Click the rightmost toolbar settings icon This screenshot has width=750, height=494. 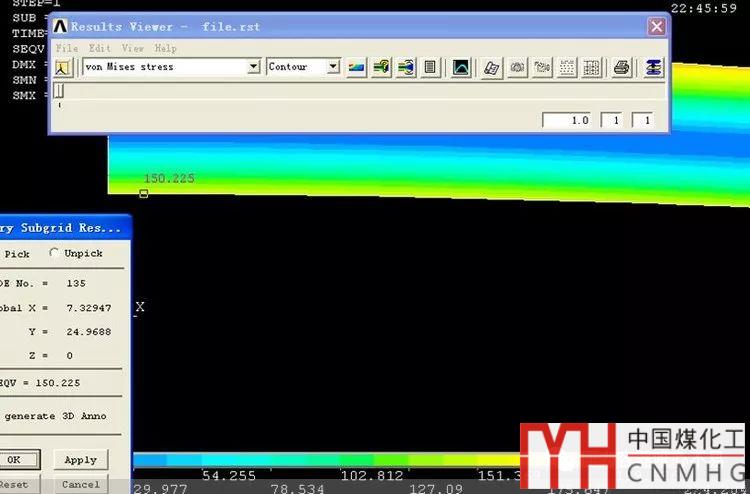(x=653, y=67)
